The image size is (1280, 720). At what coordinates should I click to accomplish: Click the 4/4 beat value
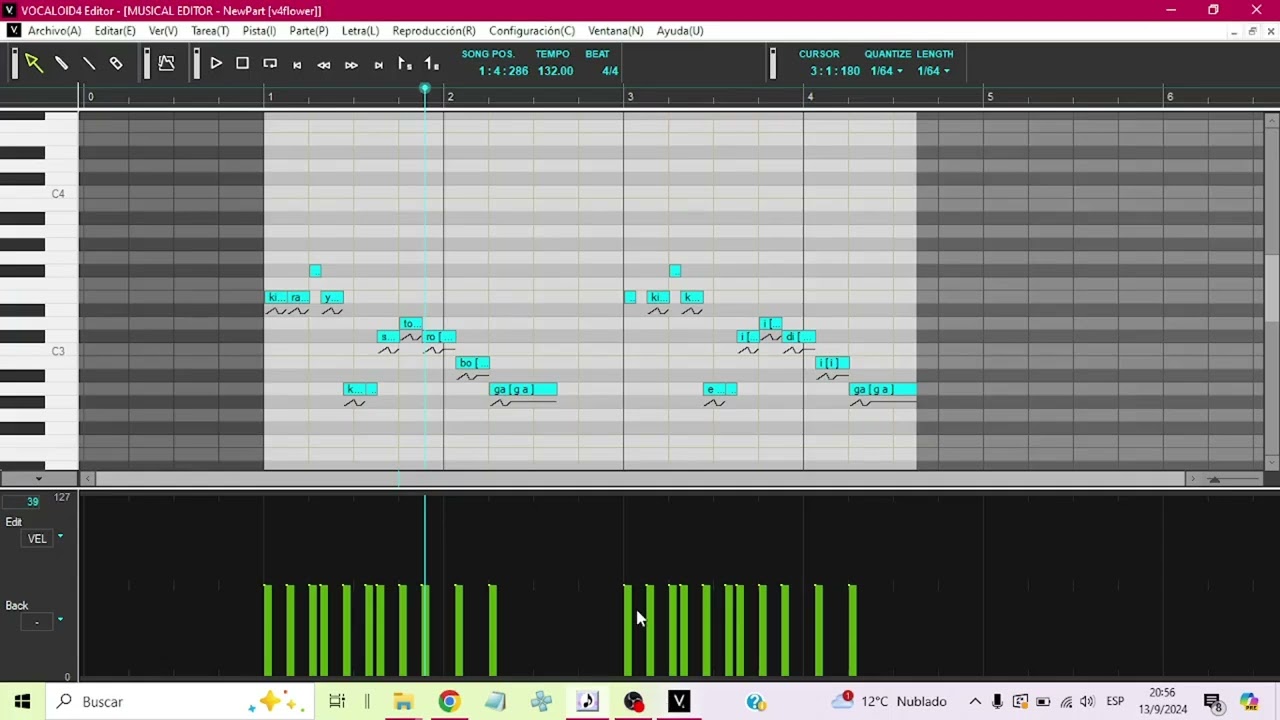610,71
